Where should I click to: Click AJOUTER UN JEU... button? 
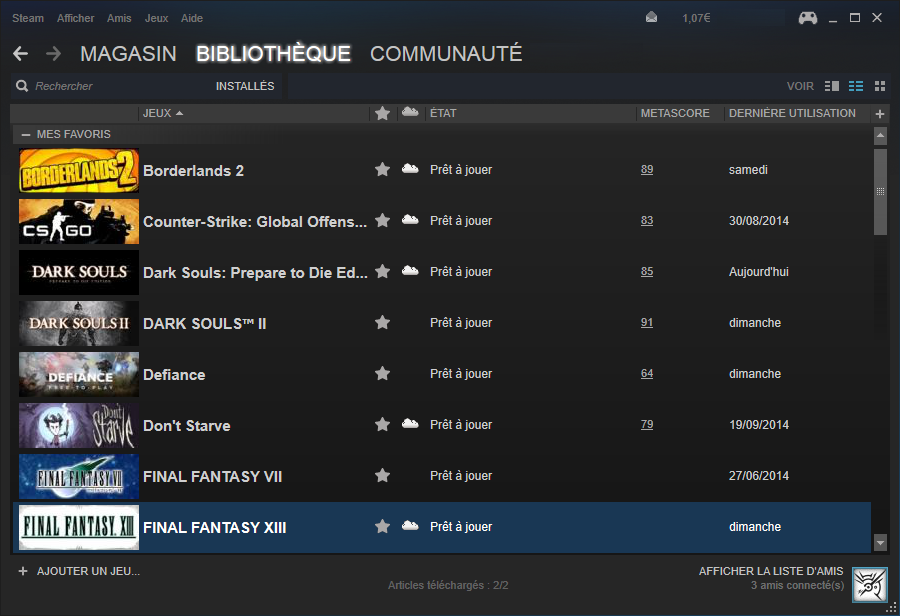click(x=88, y=571)
